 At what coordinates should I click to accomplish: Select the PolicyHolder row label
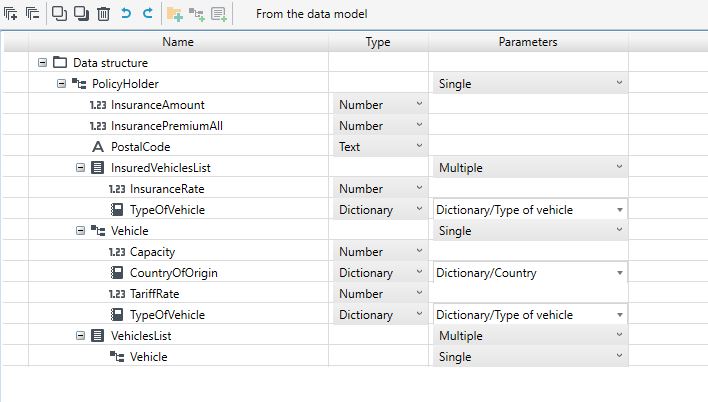tap(126, 84)
